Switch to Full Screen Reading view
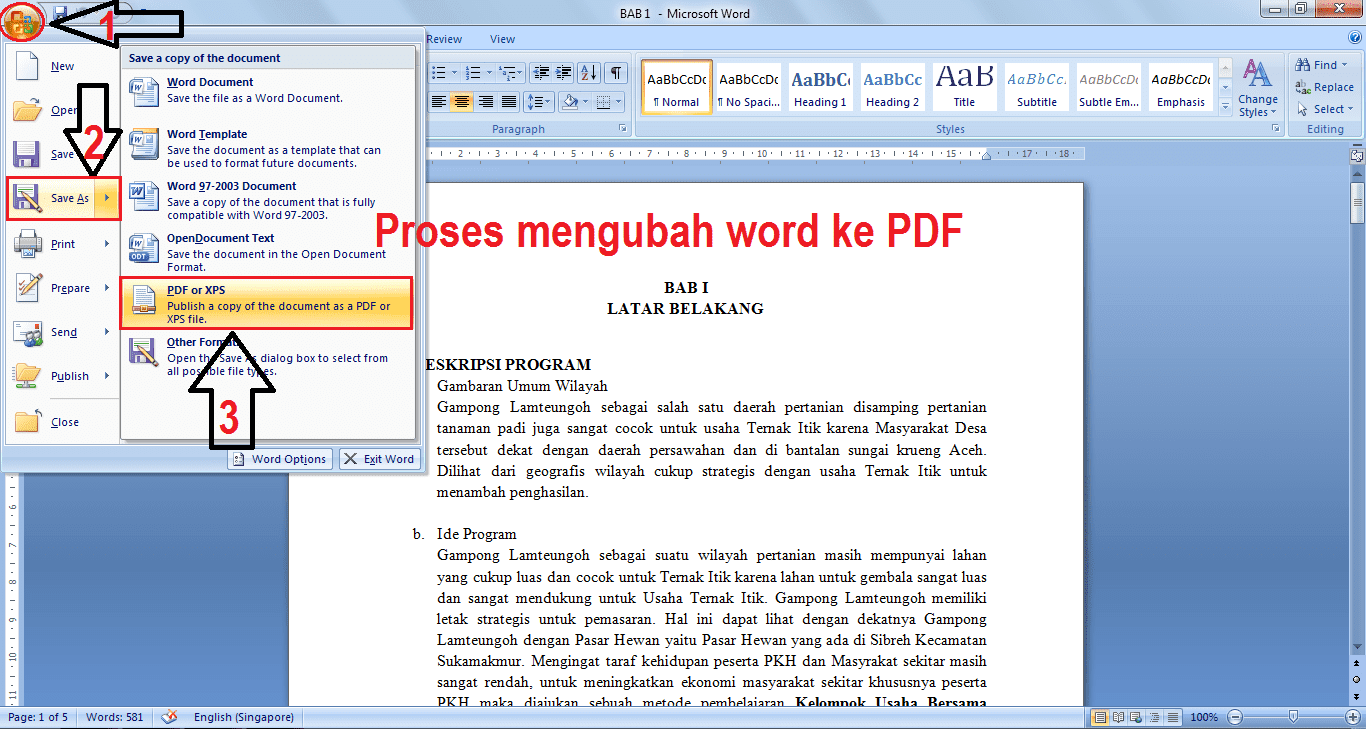The image size is (1366, 729). click(1118, 717)
